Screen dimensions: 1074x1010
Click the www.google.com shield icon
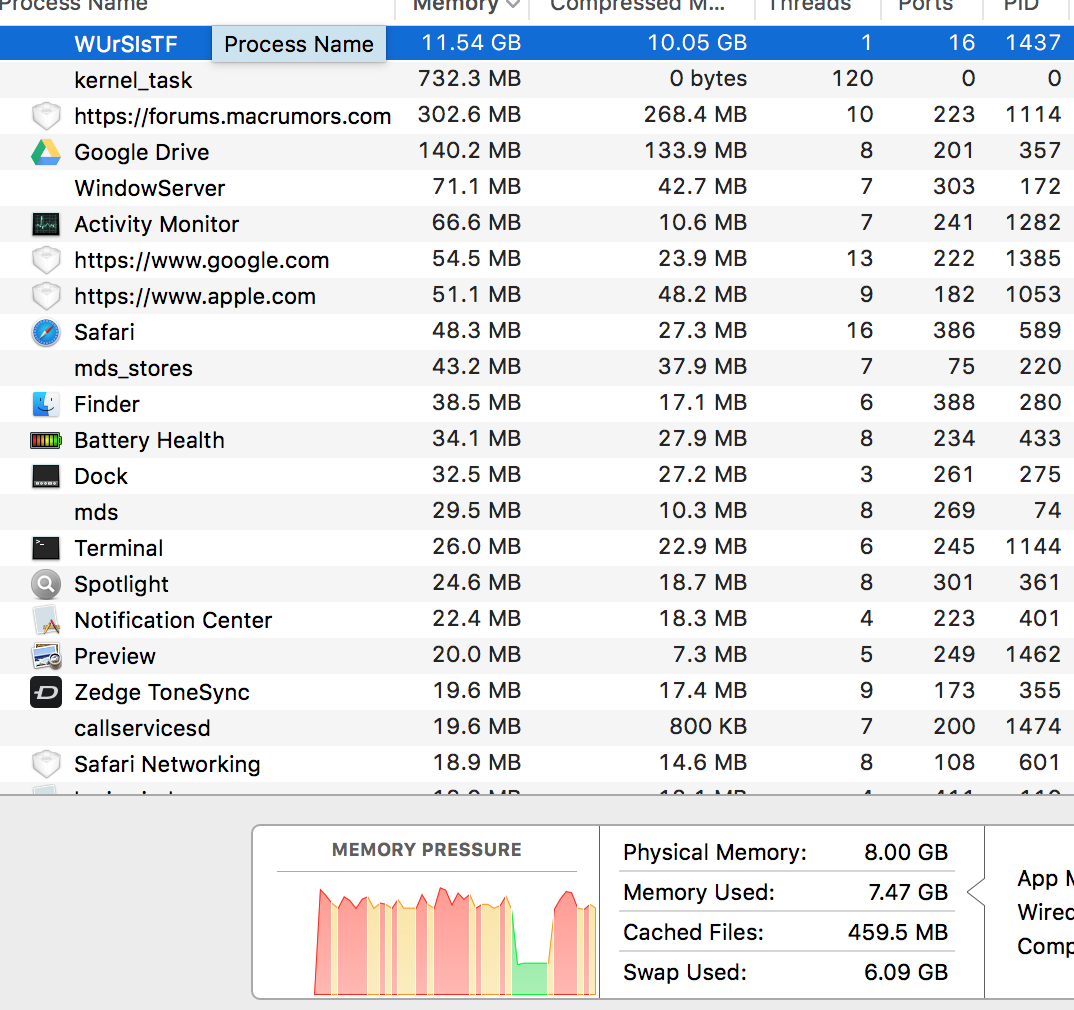coord(46,260)
